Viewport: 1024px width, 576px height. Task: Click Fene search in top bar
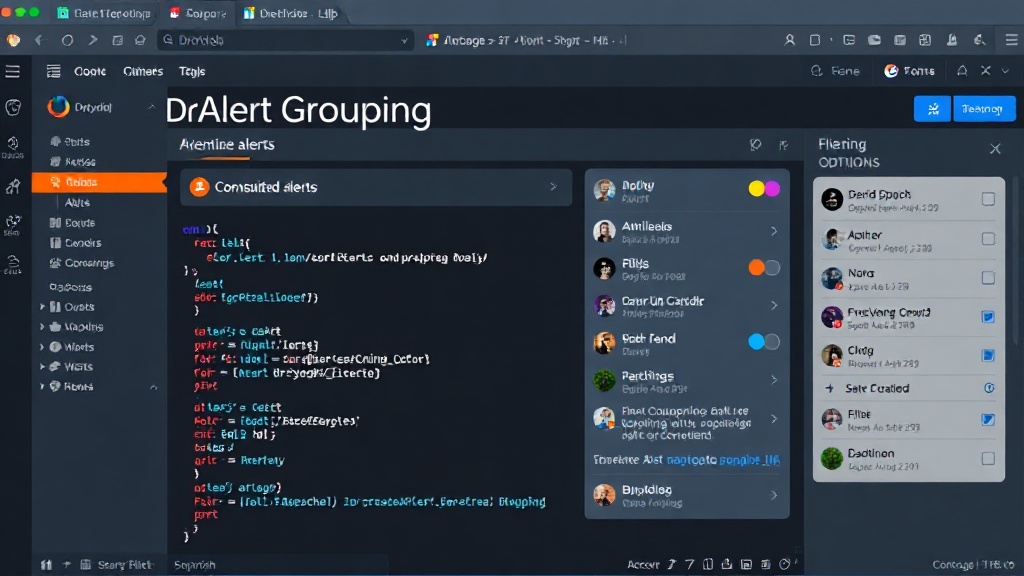836,71
